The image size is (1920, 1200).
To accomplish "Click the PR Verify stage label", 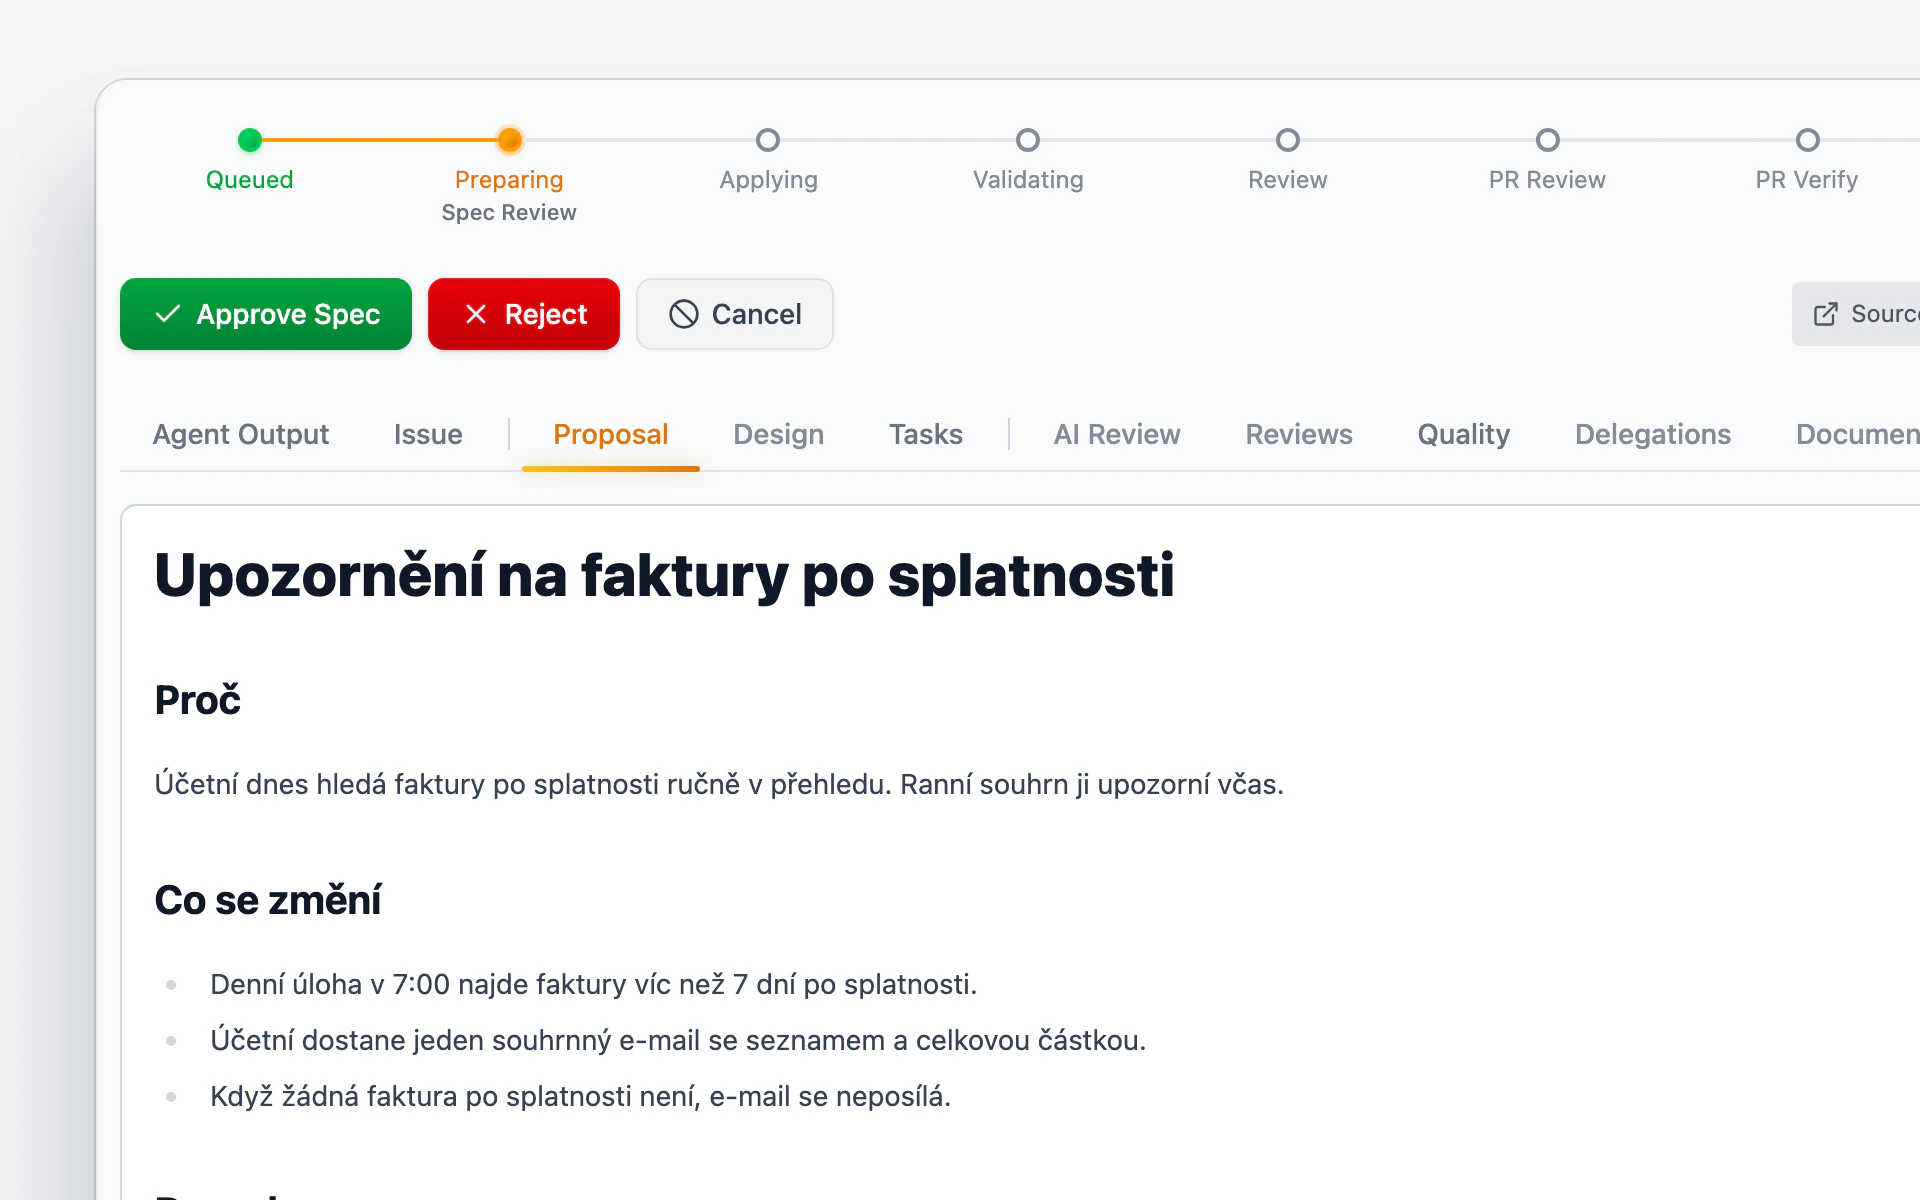I will [1807, 180].
